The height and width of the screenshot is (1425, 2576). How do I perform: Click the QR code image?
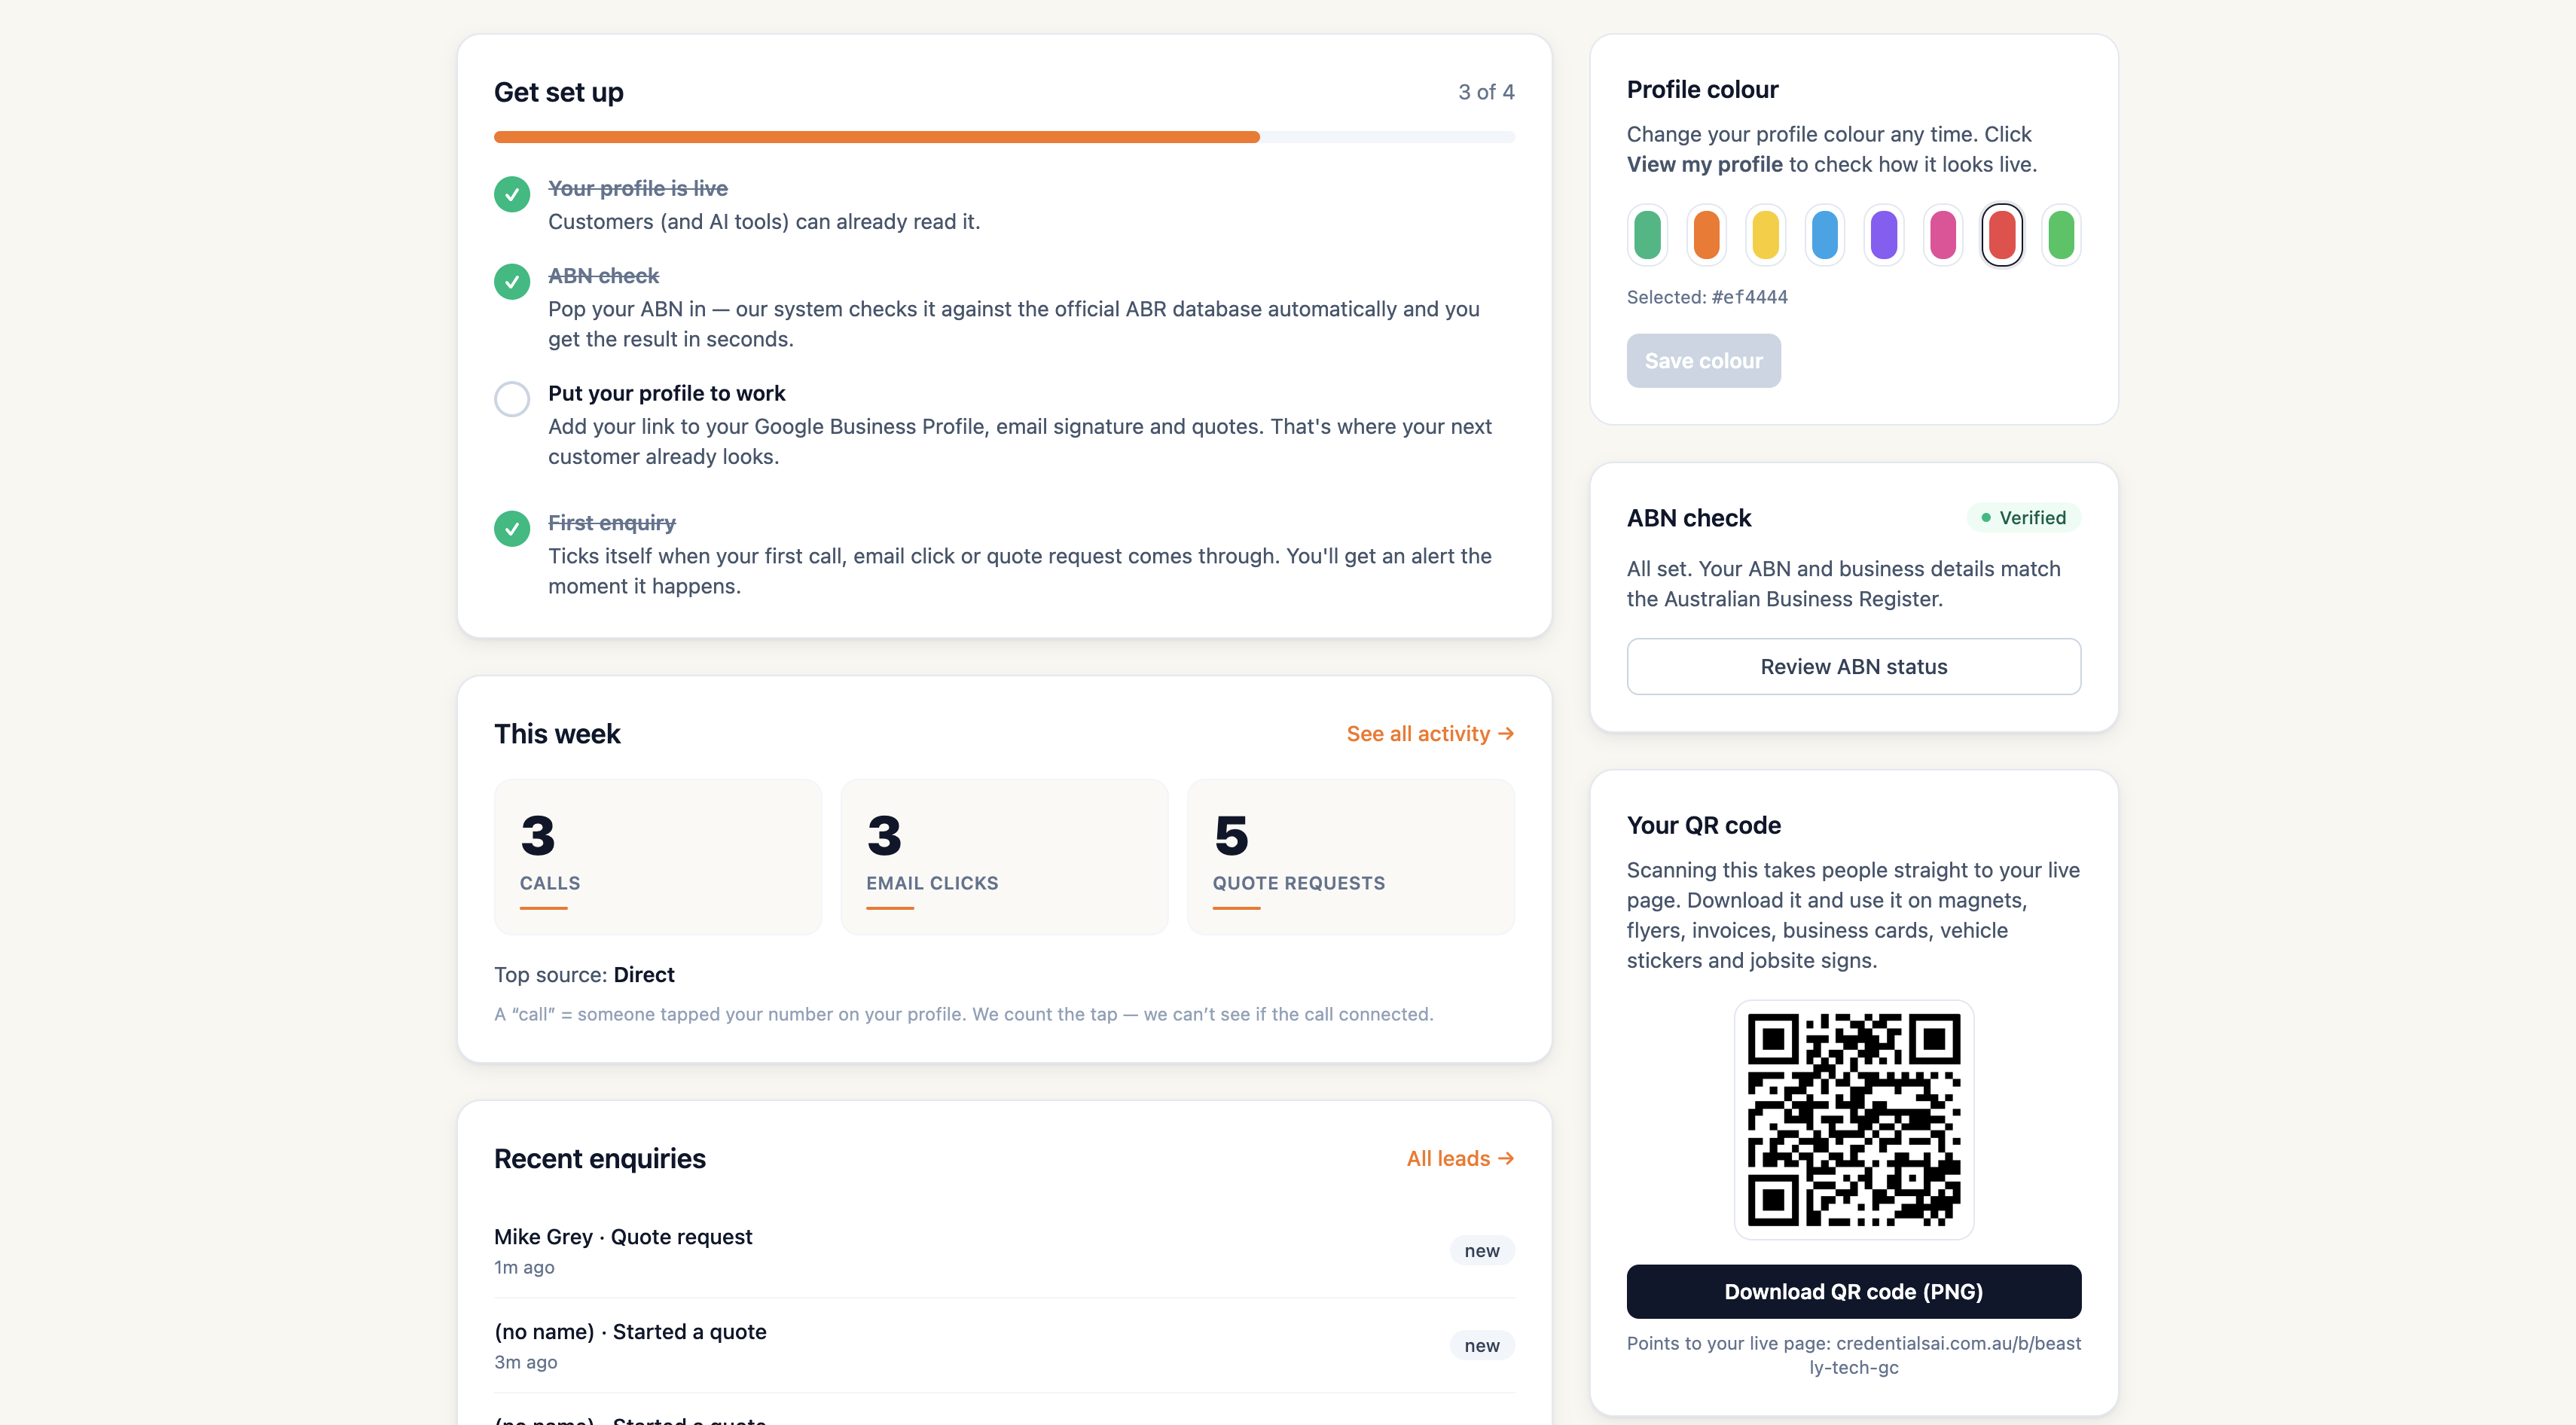pos(1853,1120)
